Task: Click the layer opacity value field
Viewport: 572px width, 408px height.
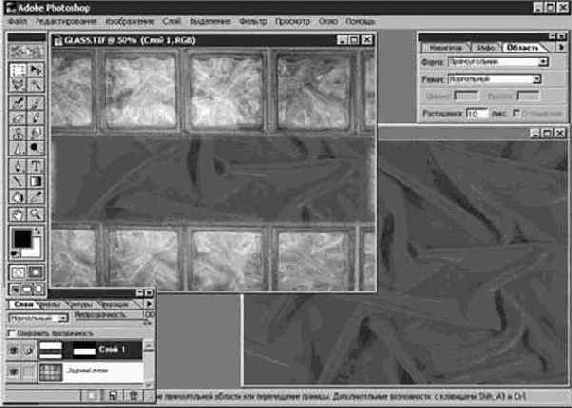Action: point(148,315)
